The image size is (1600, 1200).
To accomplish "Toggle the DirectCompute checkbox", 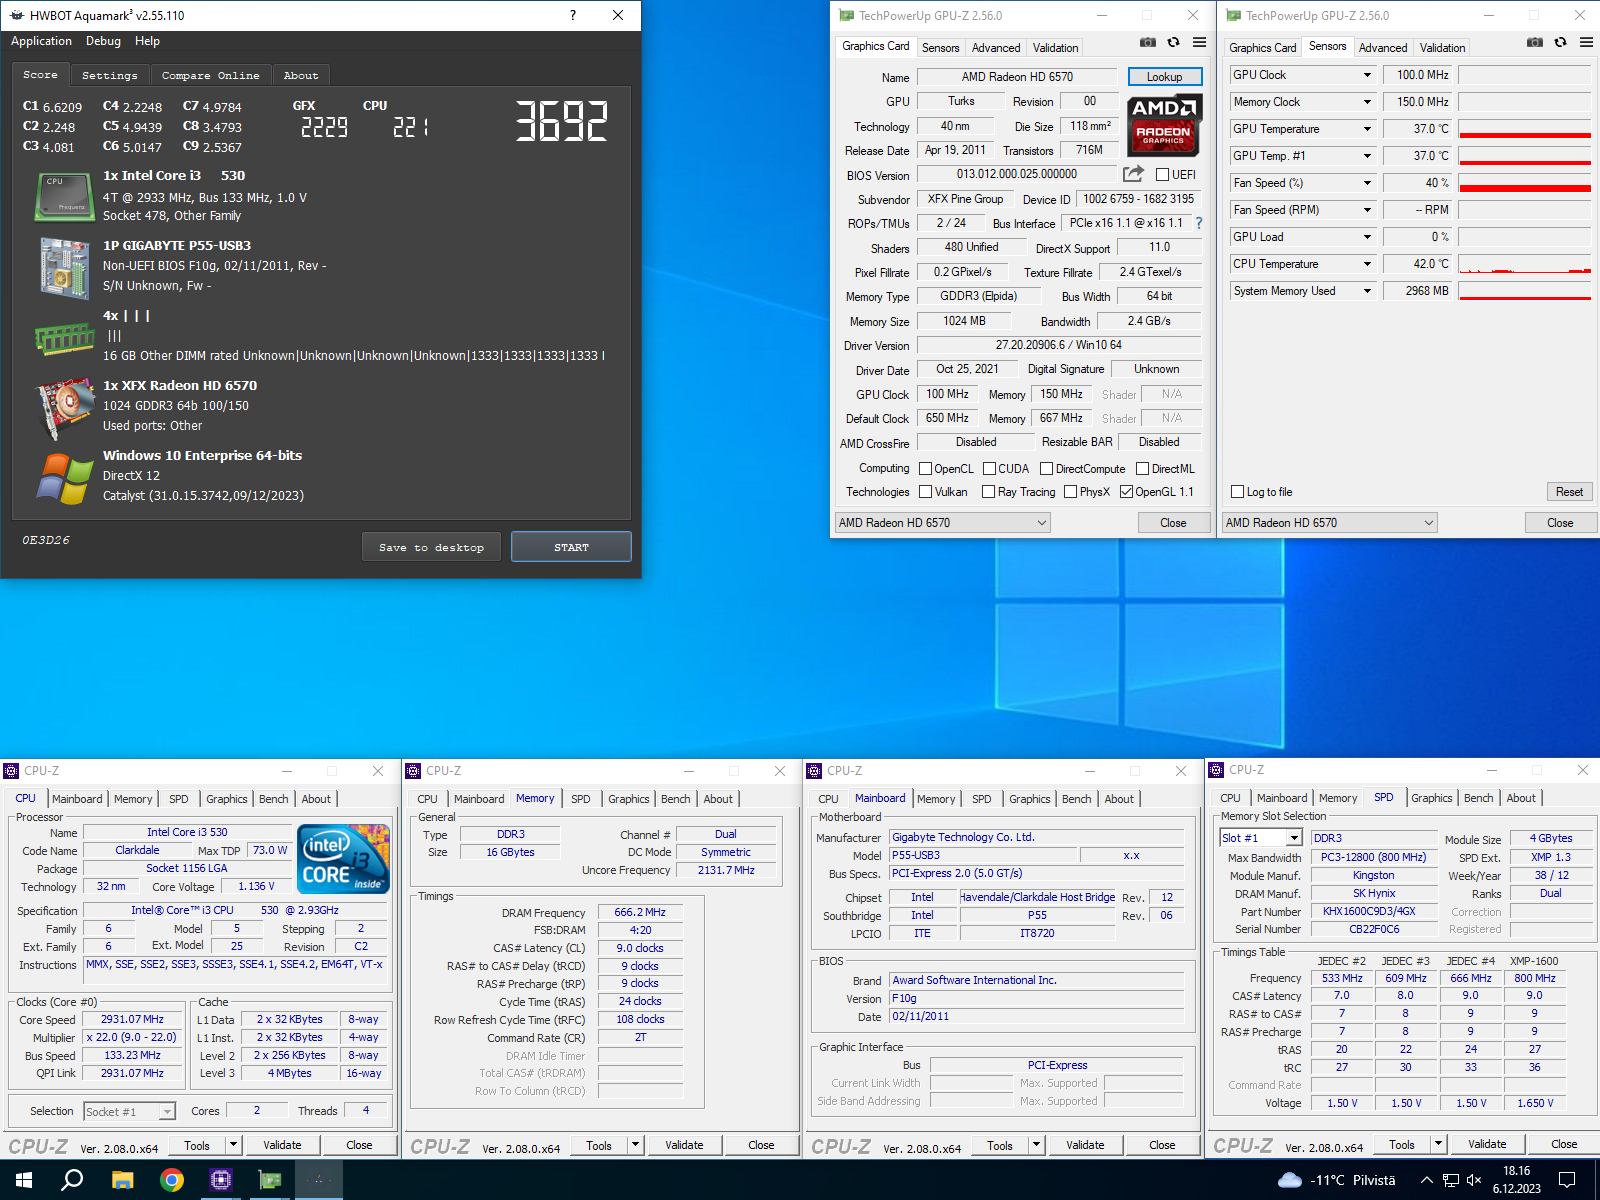I will pyautogui.click(x=1046, y=468).
